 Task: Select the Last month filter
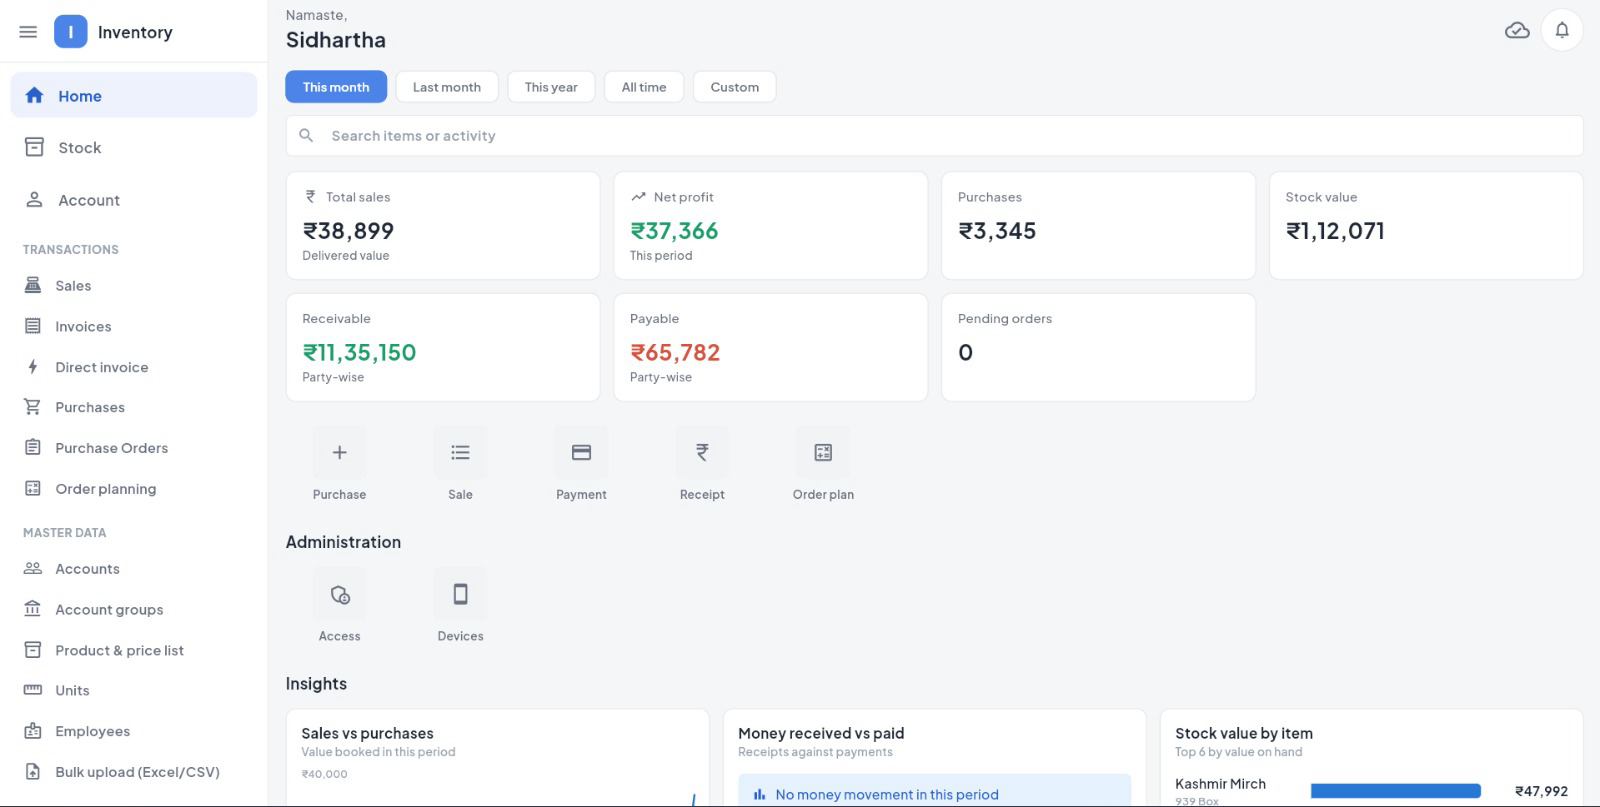pos(446,87)
